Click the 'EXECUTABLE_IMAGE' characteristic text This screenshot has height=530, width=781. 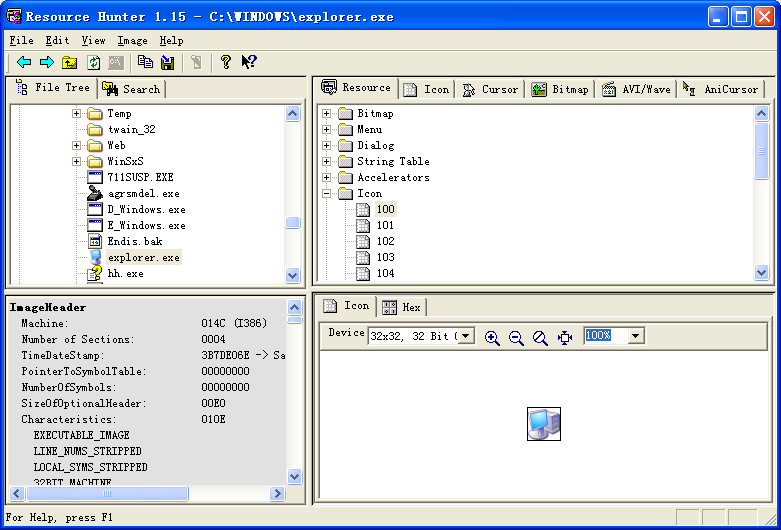click(x=82, y=435)
